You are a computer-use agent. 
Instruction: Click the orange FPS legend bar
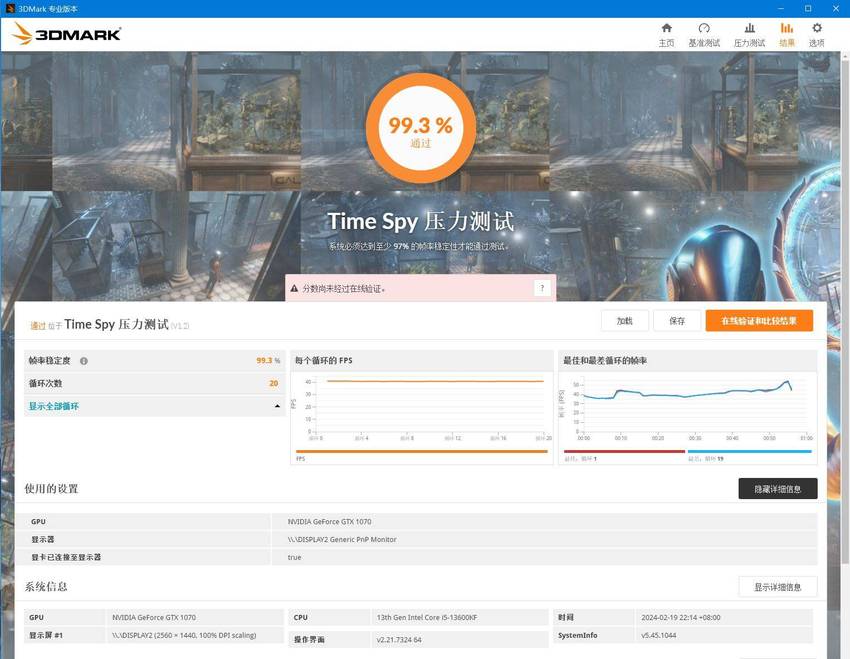click(x=422, y=451)
